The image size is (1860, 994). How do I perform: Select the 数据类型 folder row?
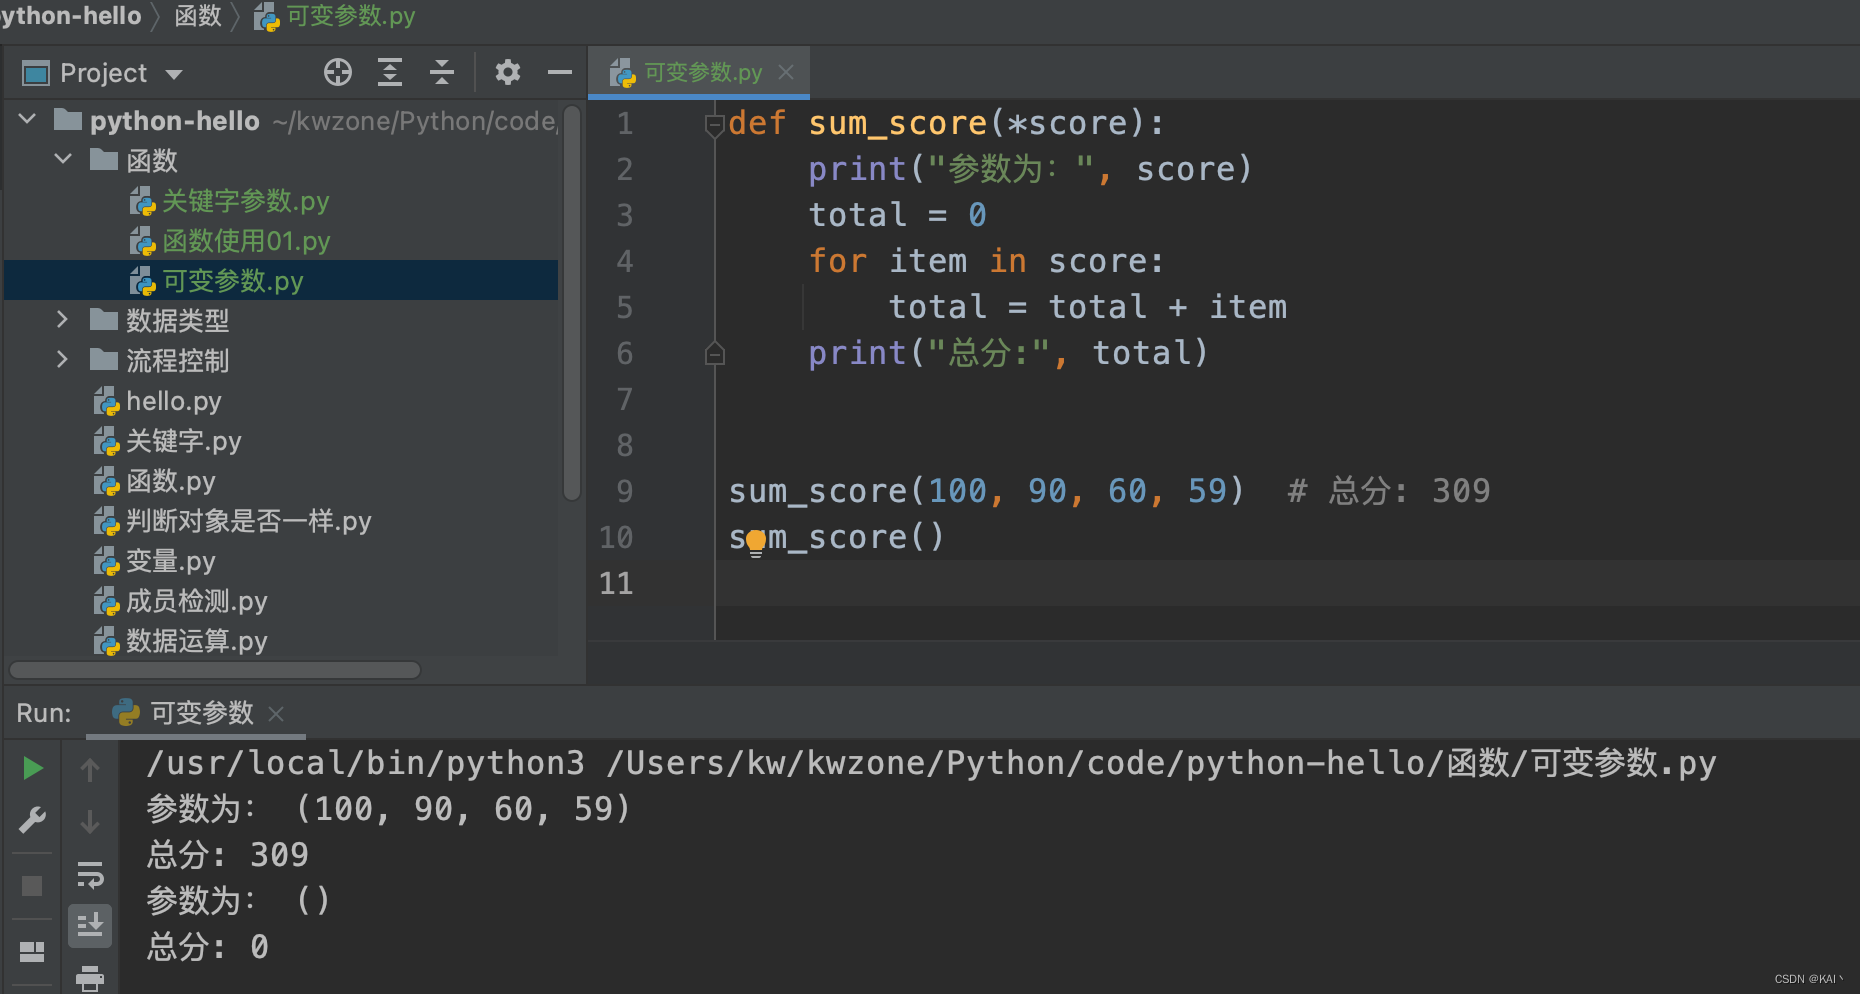pyautogui.click(x=282, y=321)
